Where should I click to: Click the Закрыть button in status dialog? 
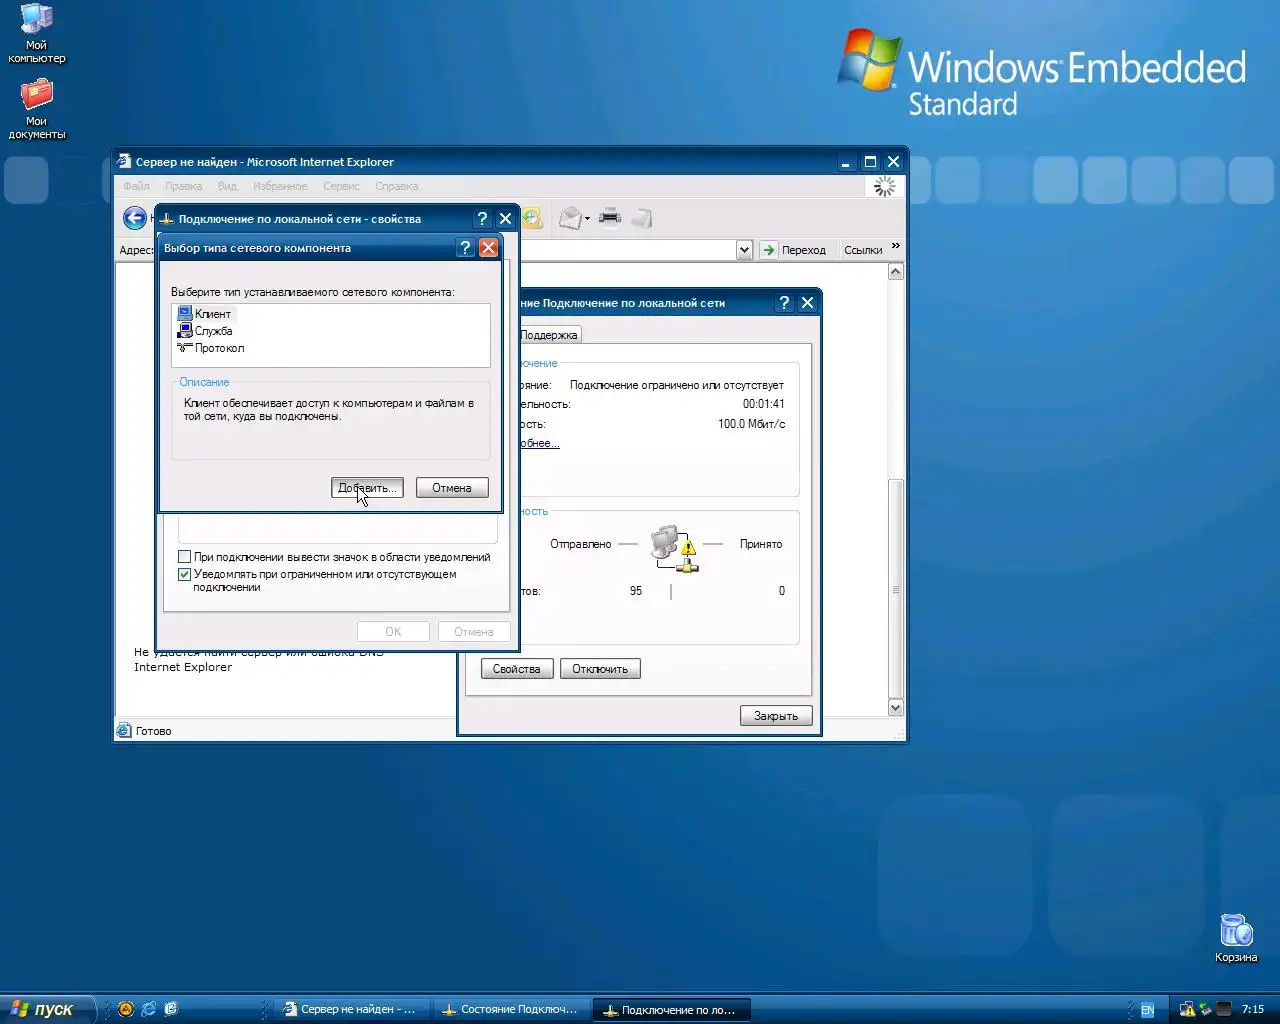coord(776,716)
